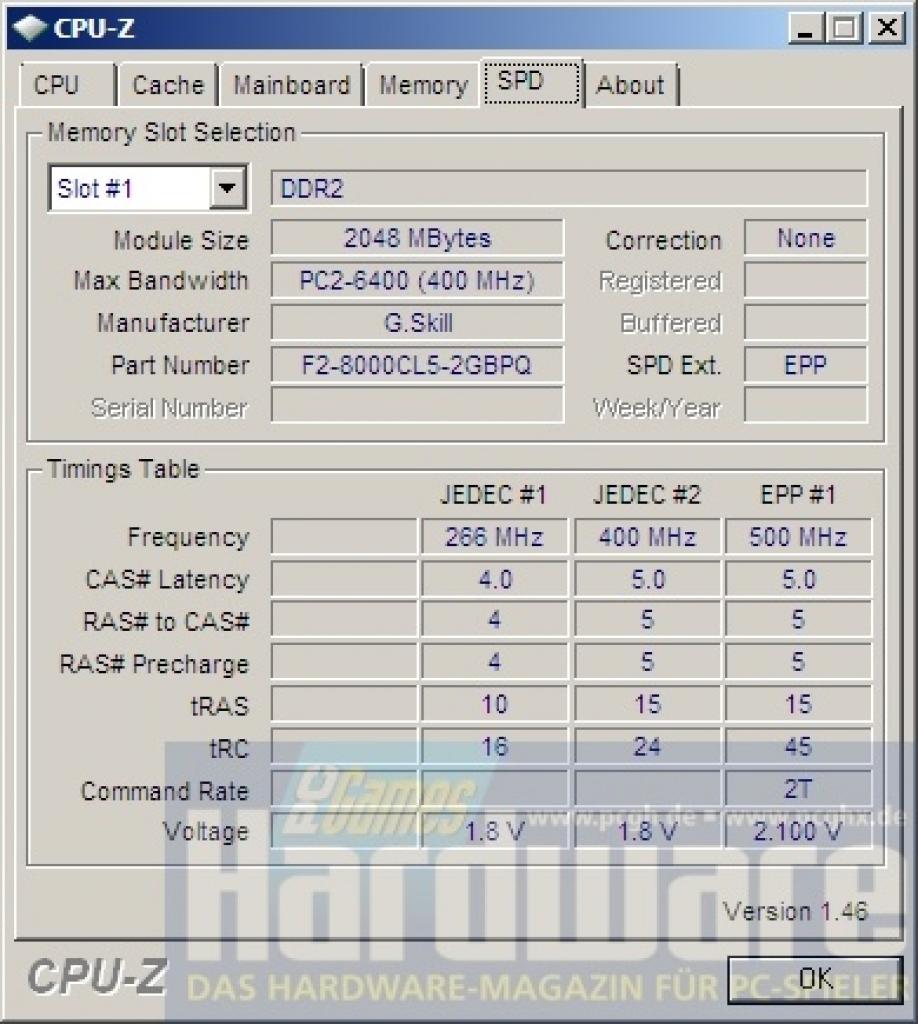Click the 400 MHz frequency cell
This screenshot has height=1024, width=918.
click(x=647, y=537)
